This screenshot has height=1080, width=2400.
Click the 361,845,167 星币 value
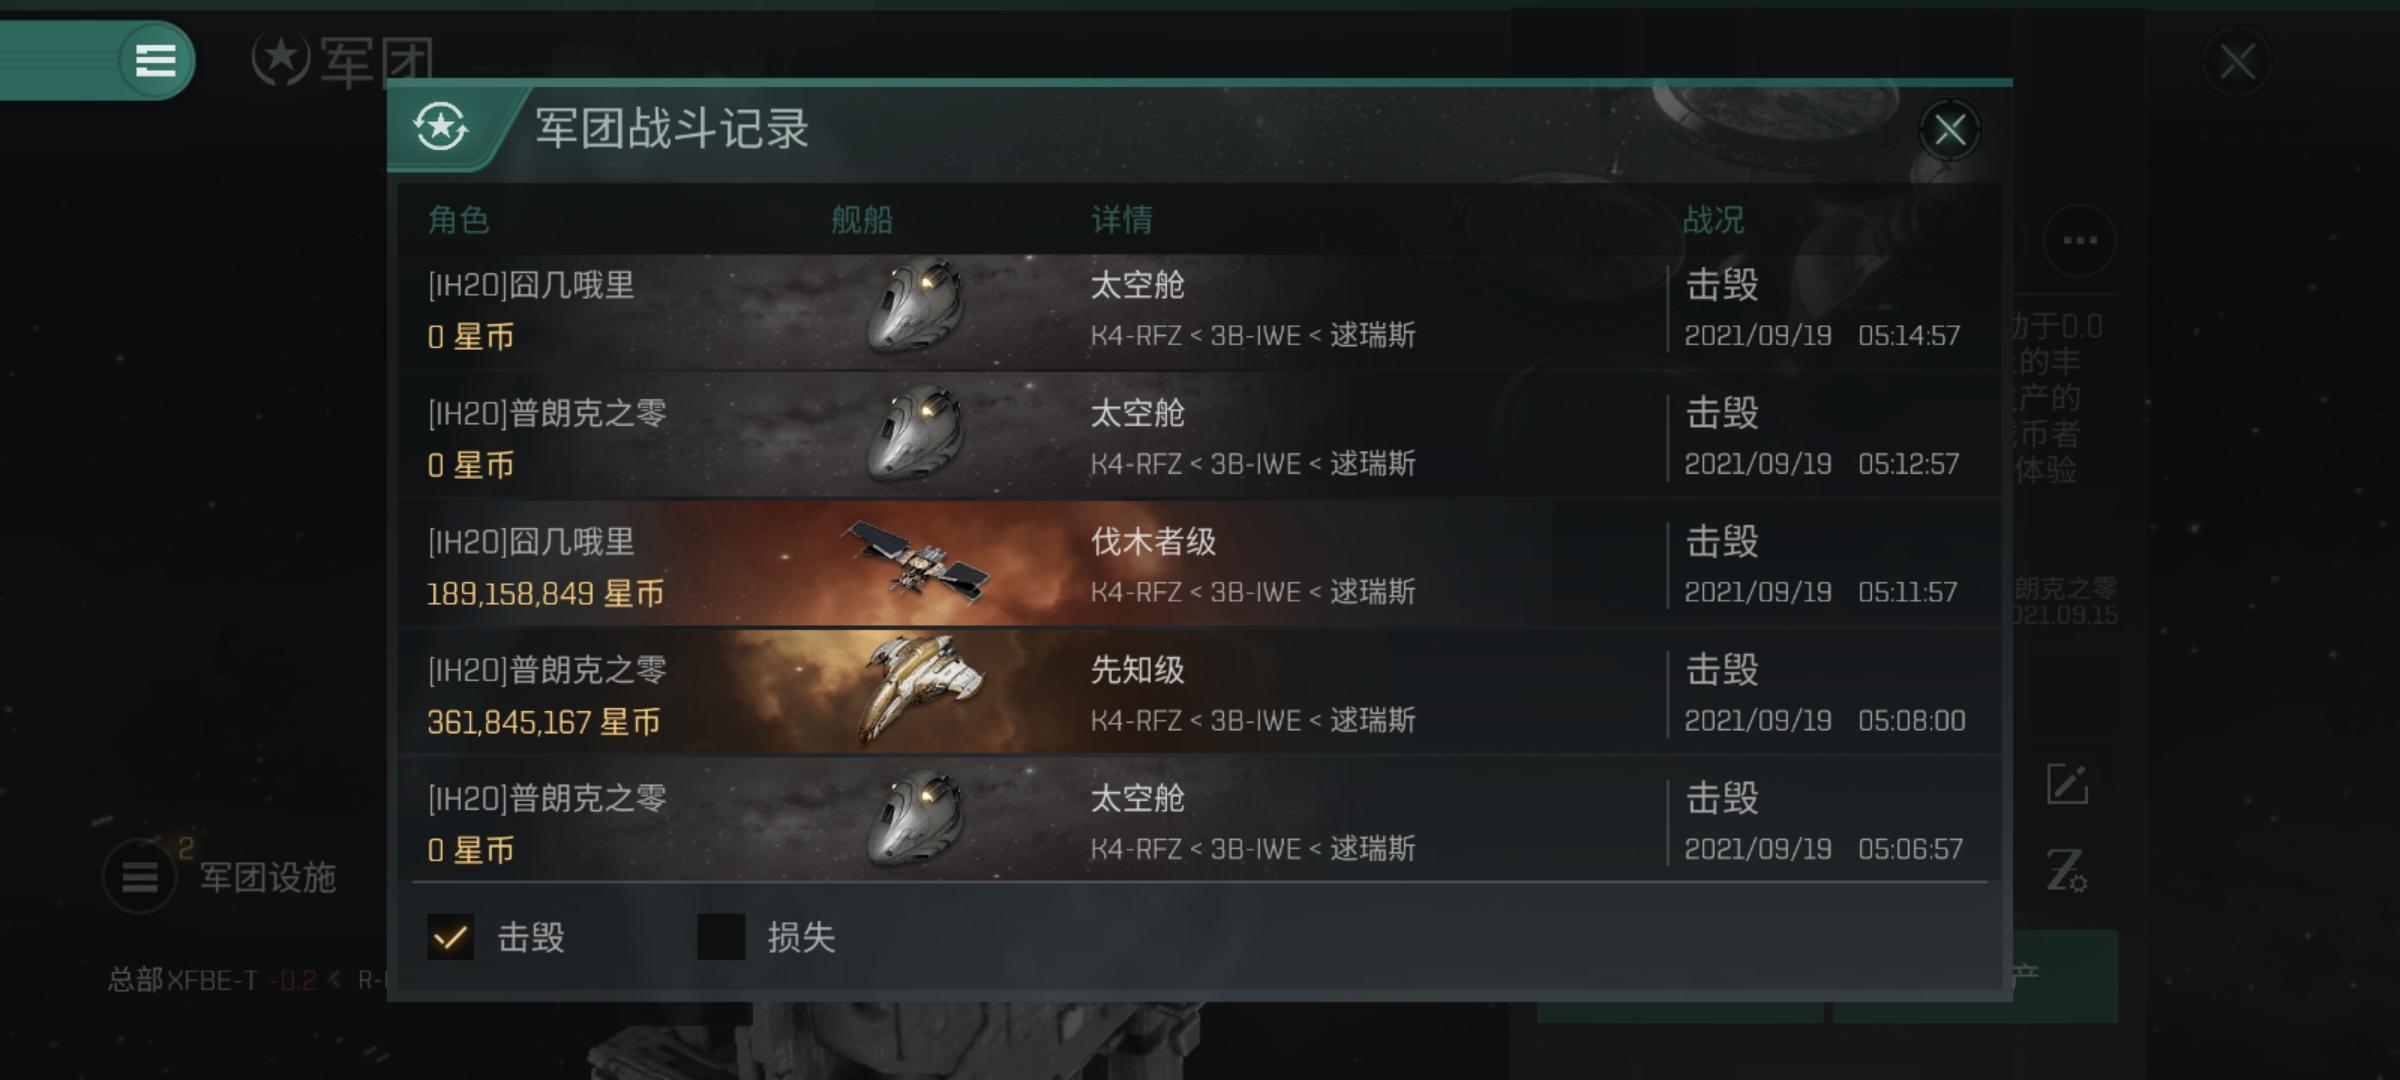(543, 722)
